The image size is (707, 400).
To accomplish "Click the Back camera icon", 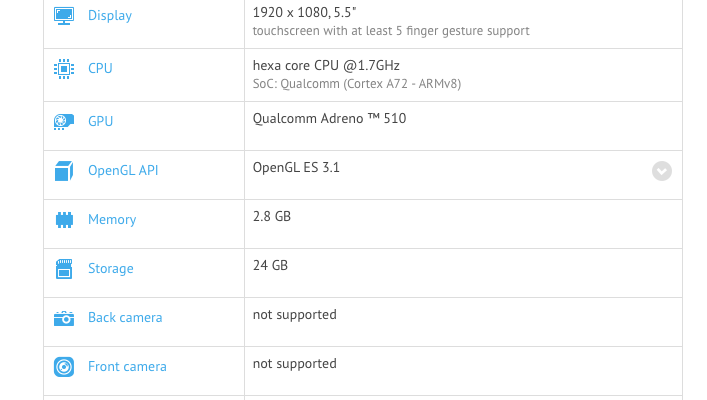I will point(64,318).
